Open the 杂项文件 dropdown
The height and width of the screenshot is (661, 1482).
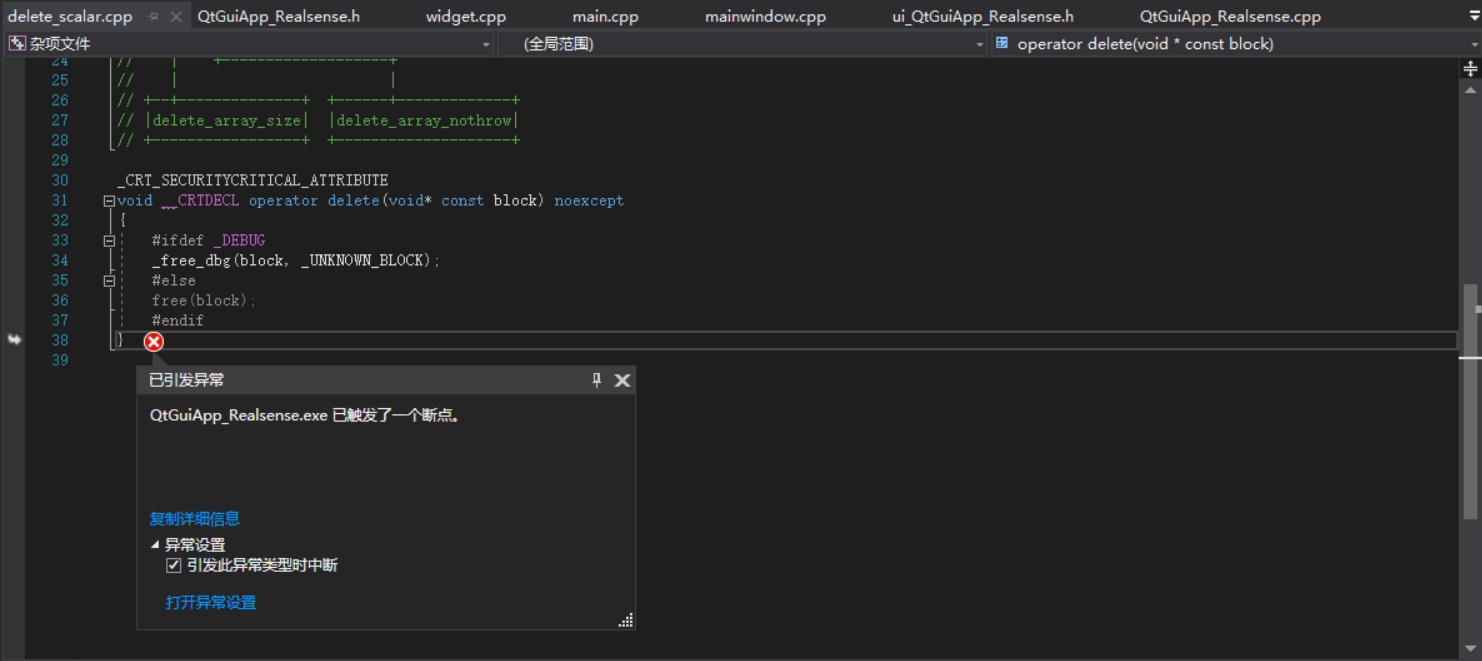pos(486,43)
